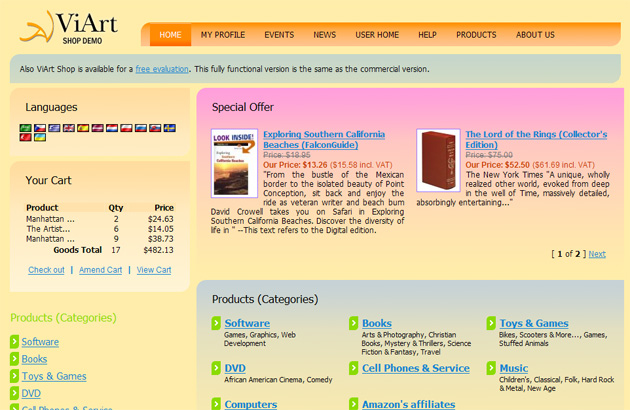The image size is (630, 410).
Task: Click the '$38.73' cart price
Action: (x=161, y=239)
